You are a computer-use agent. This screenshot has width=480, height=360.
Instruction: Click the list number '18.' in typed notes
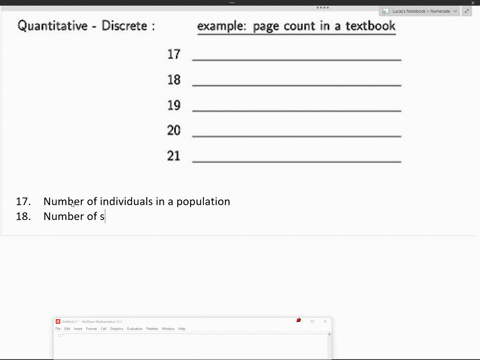[x=23, y=216]
